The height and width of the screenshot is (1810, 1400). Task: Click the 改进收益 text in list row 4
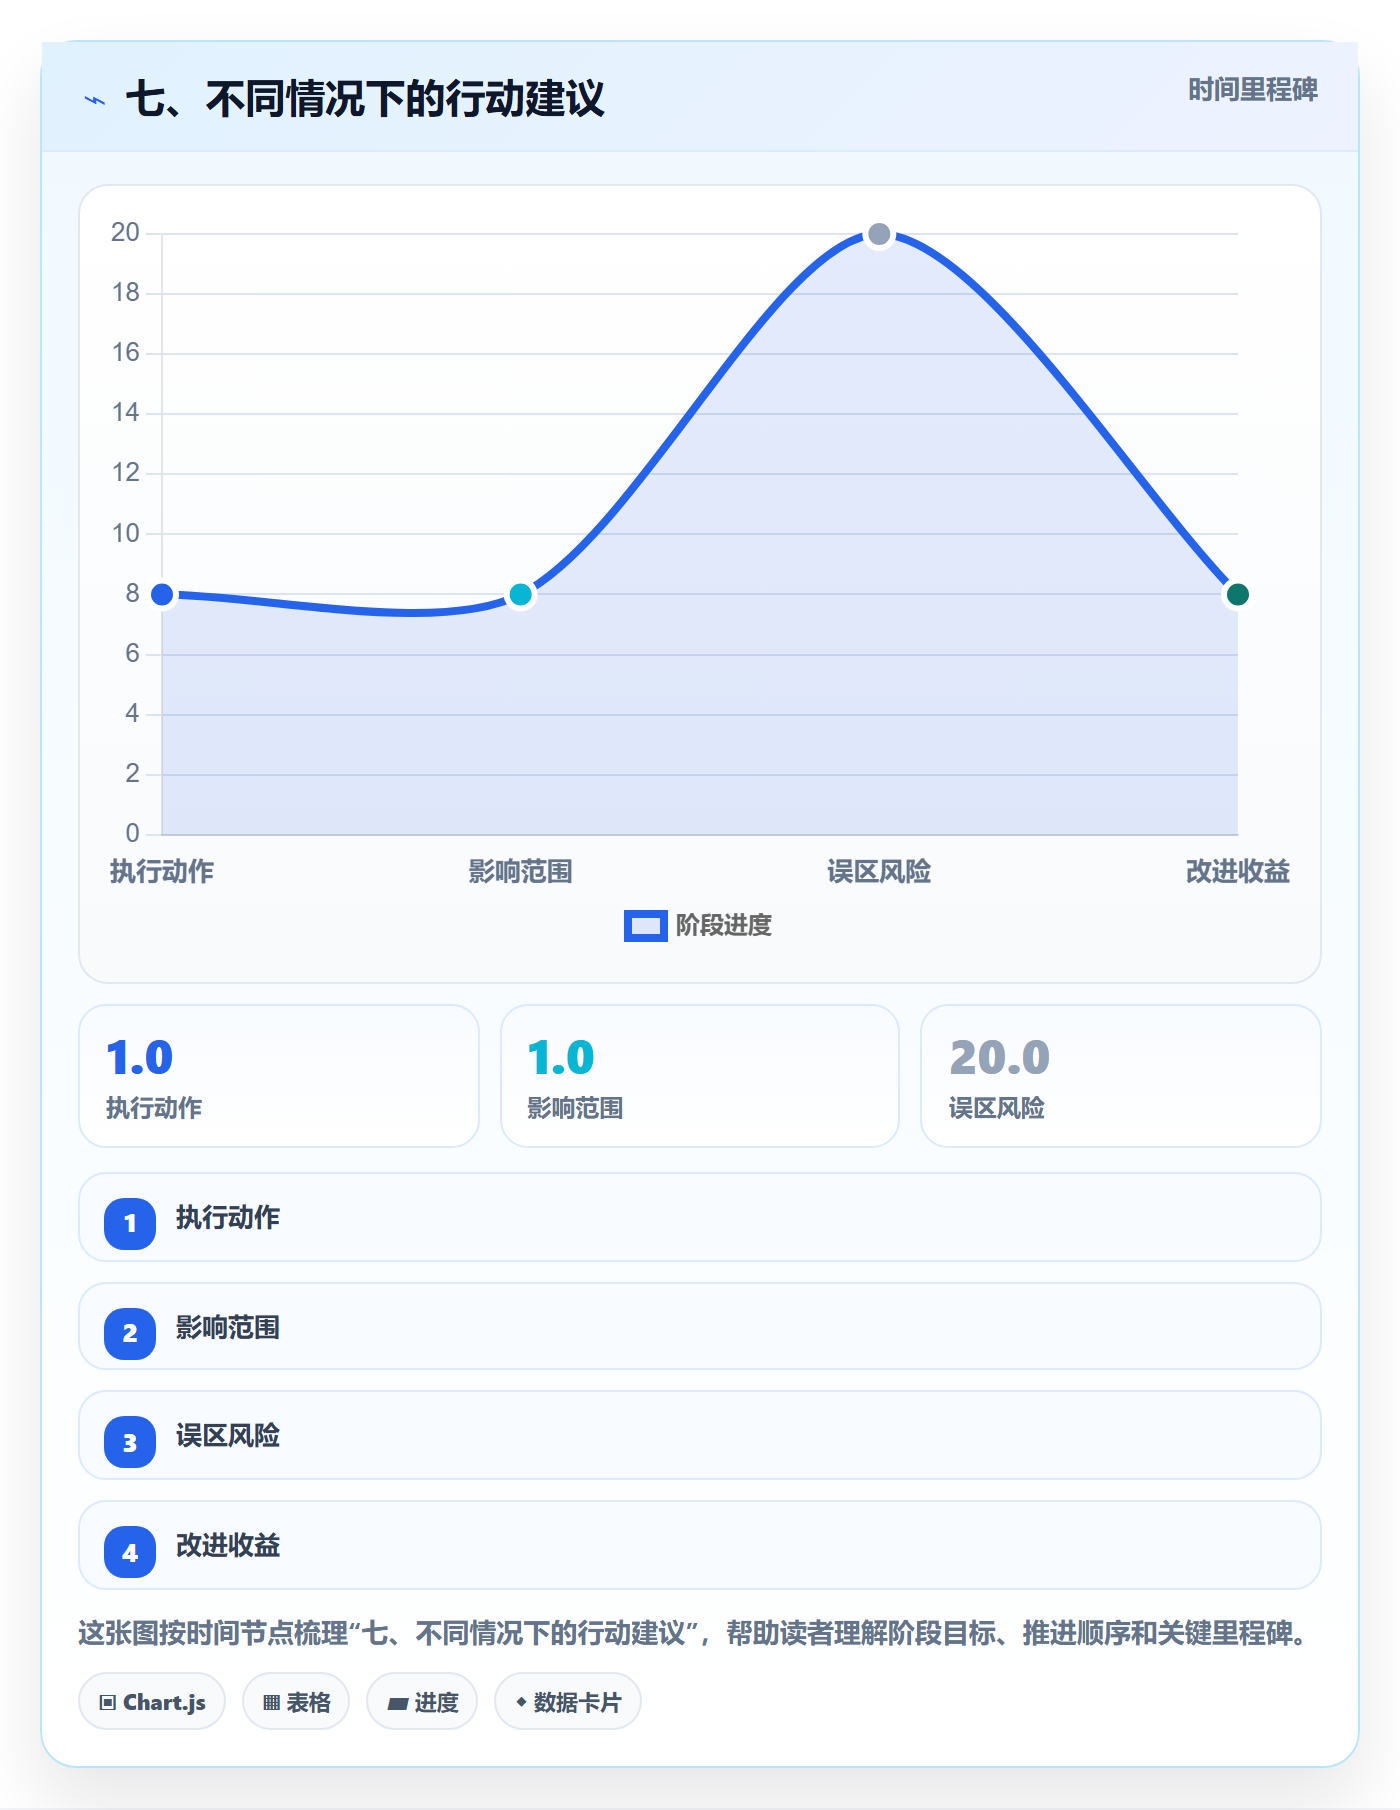228,1546
